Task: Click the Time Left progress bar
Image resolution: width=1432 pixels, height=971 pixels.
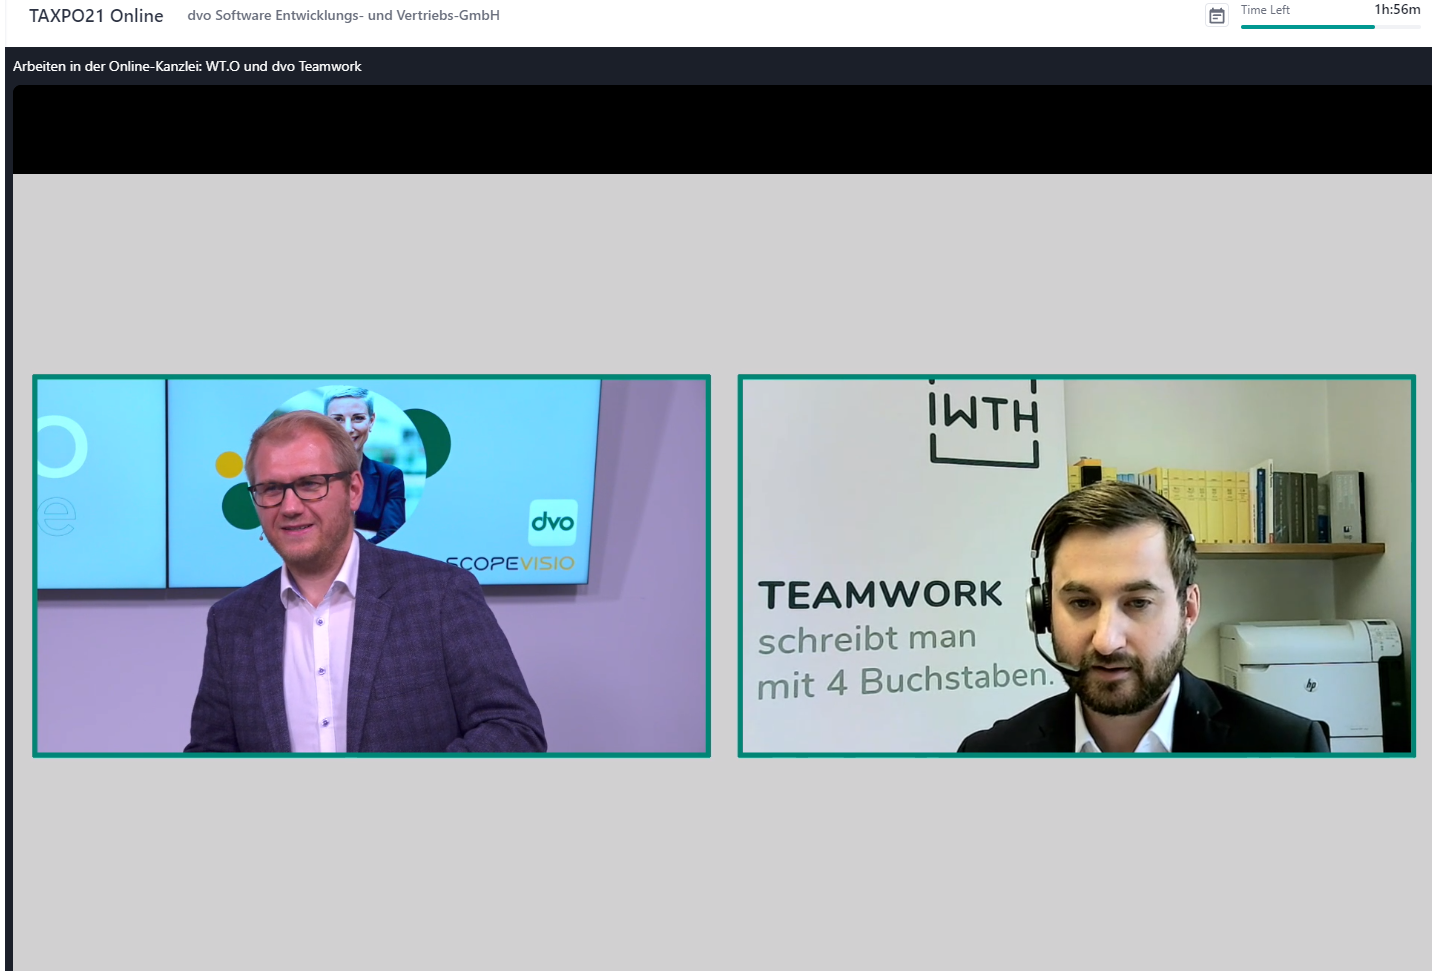Action: (x=1330, y=27)
